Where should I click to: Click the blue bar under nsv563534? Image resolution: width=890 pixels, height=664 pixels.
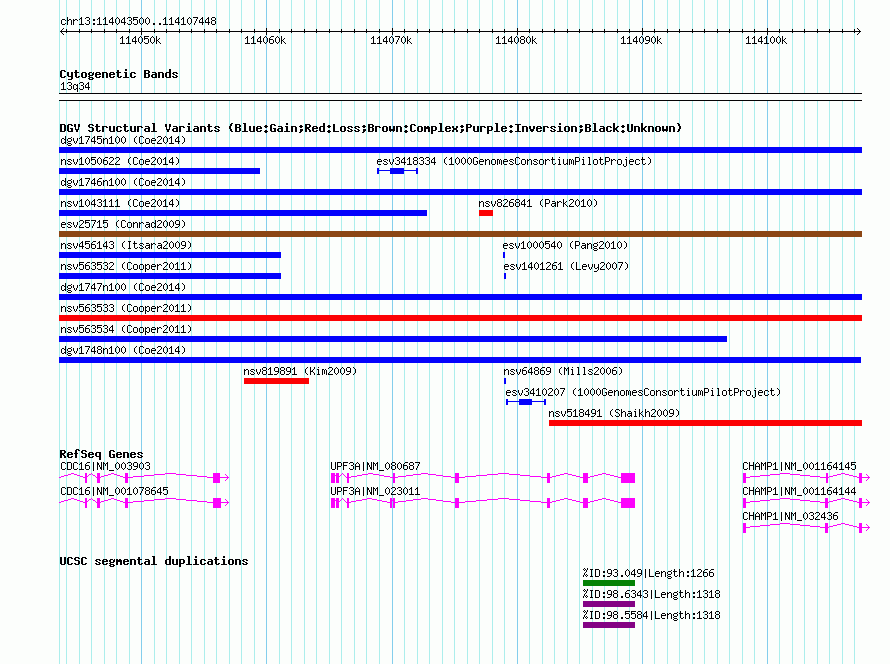point(393,339)
